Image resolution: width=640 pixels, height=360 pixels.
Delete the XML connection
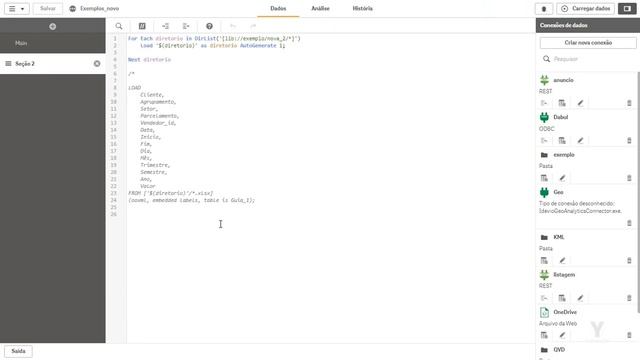[x=629, y=260]
